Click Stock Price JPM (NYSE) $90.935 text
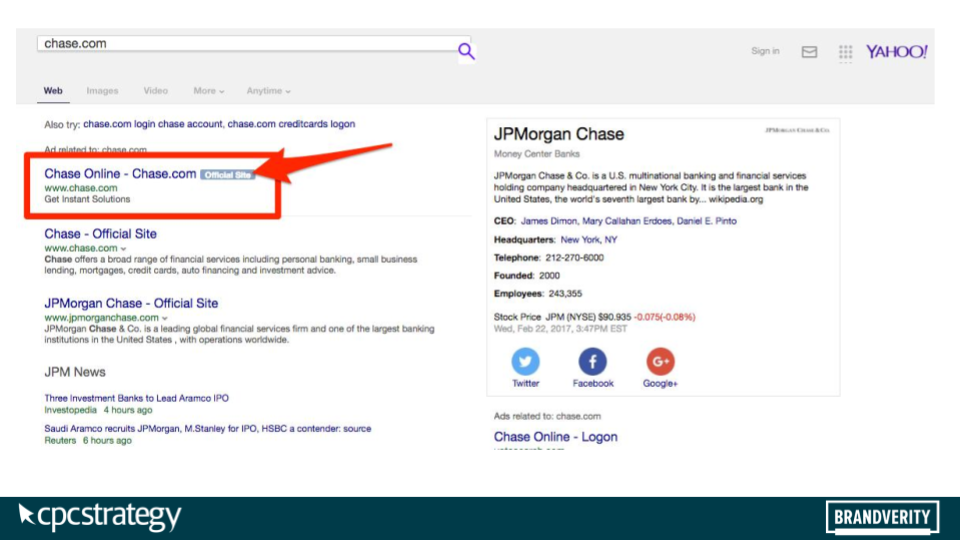Viewport: 960px width, 540px height. (562, 317)
